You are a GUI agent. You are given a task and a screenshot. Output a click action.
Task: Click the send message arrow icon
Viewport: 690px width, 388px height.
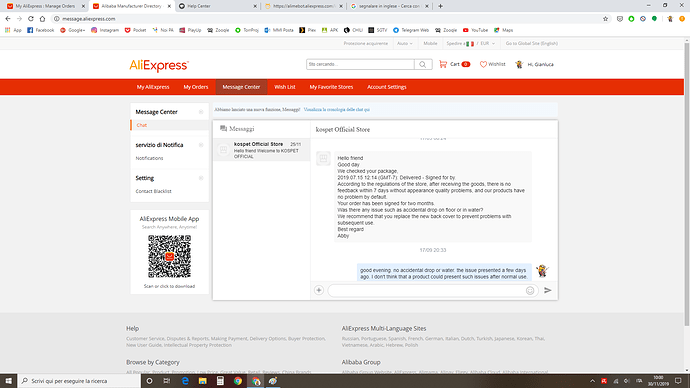(547, 290)
